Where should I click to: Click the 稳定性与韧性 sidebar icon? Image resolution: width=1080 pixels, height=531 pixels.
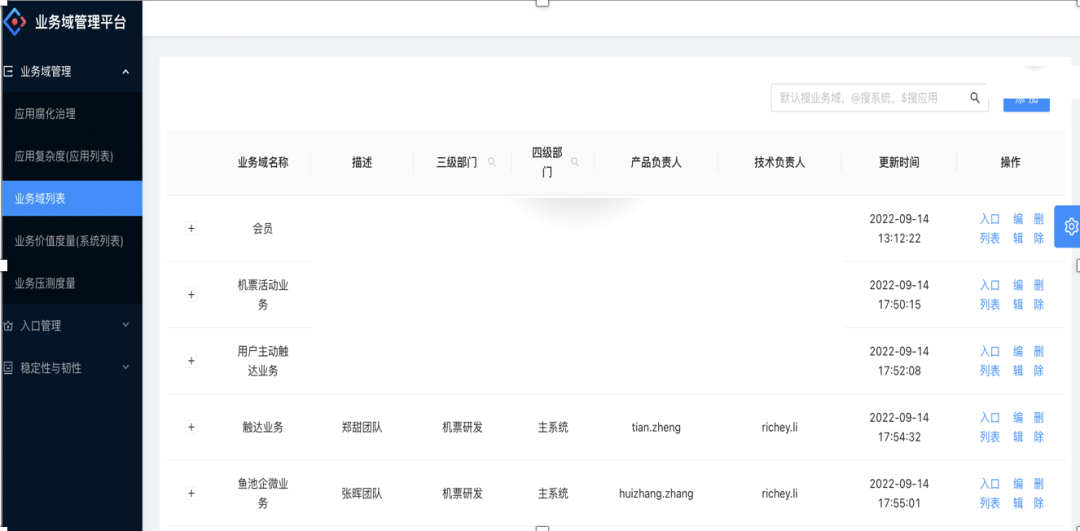(x=8, y=368)
